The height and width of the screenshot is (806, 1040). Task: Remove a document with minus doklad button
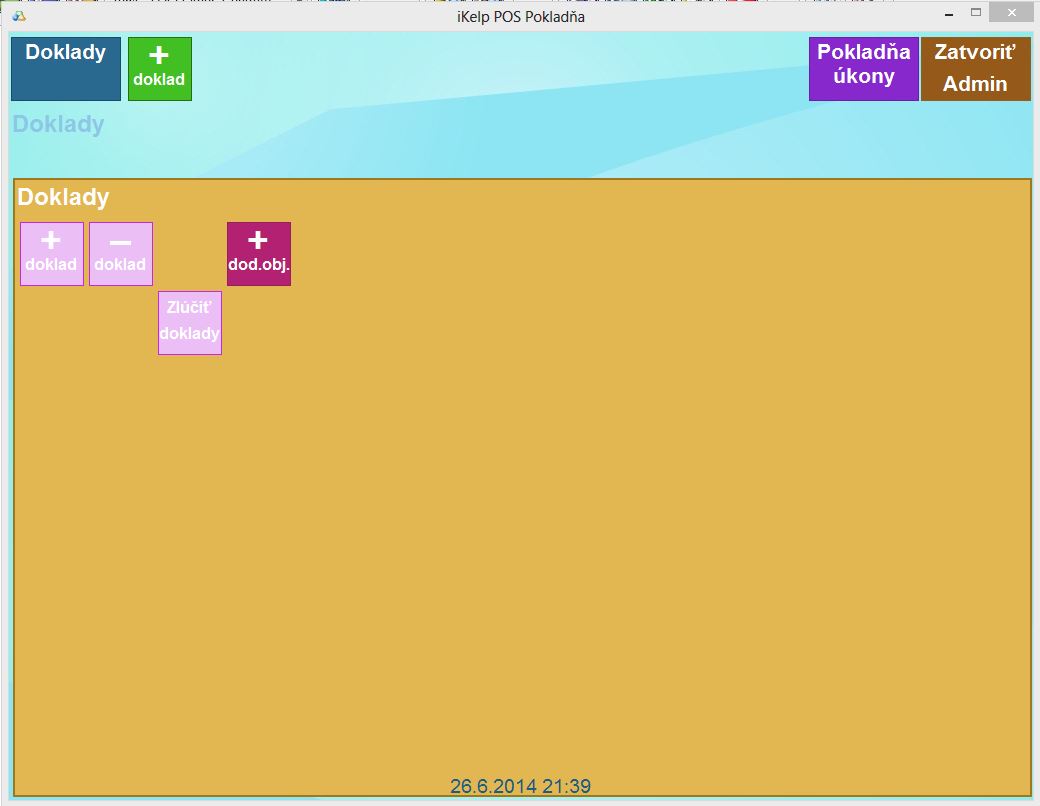coord(121,254)
